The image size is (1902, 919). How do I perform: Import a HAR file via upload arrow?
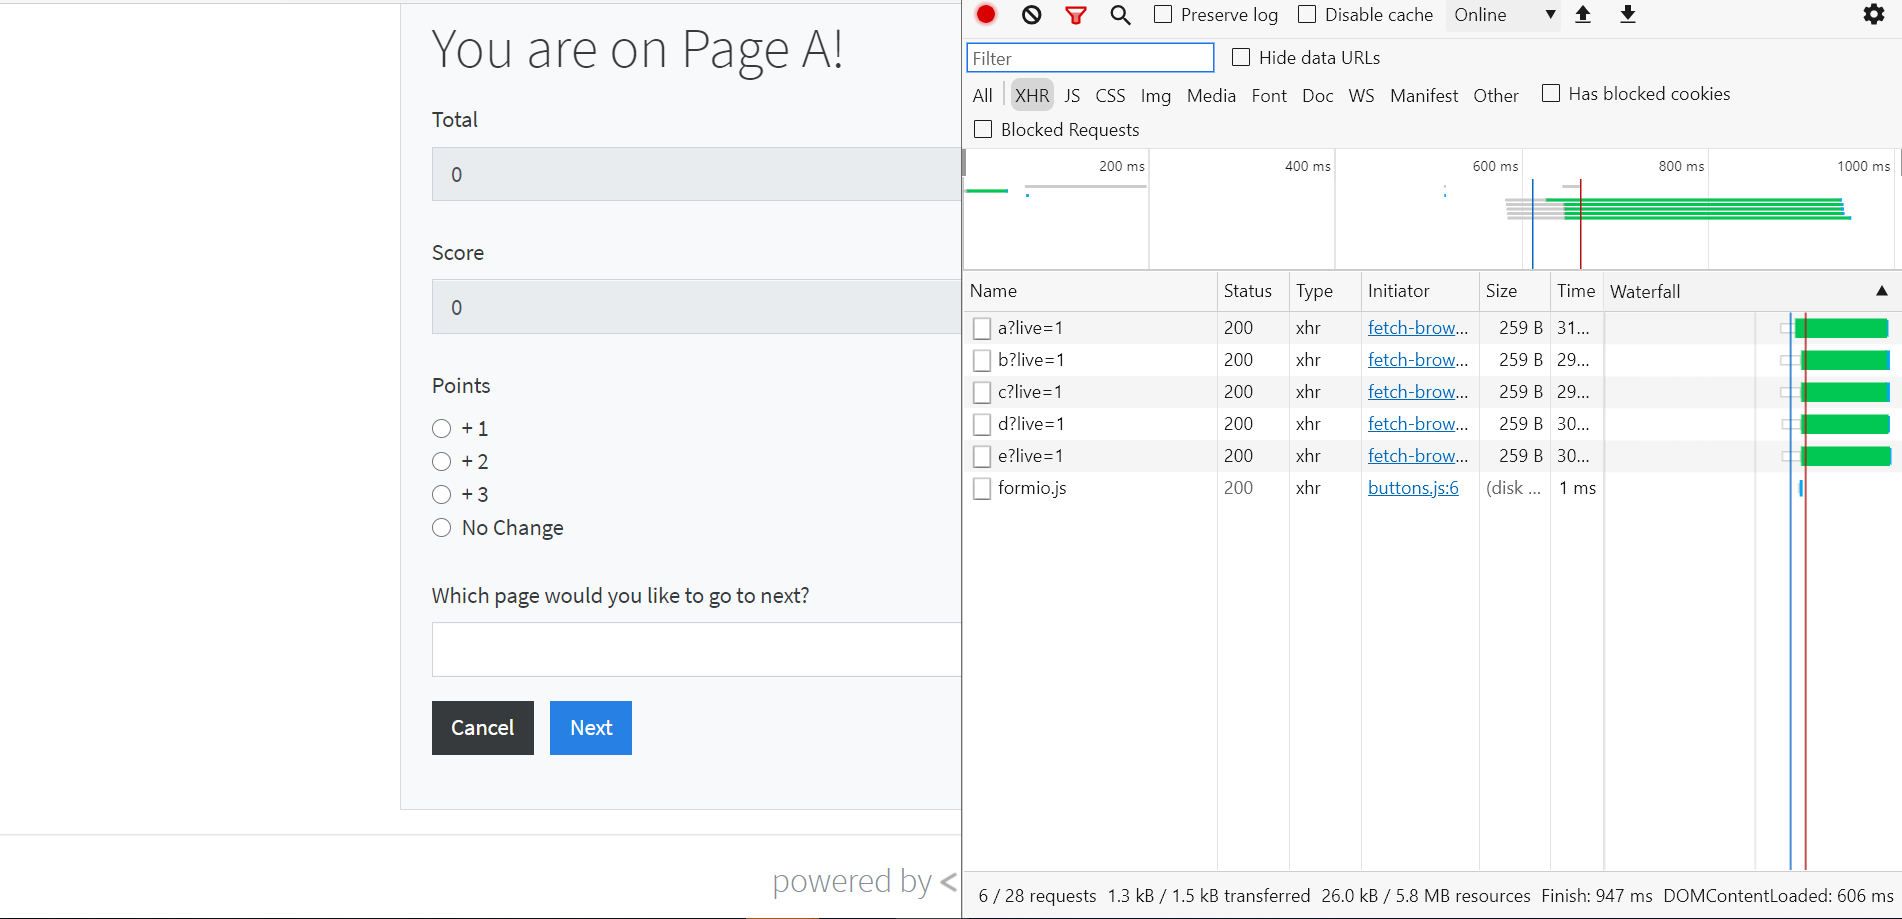tap(1583, 15)
